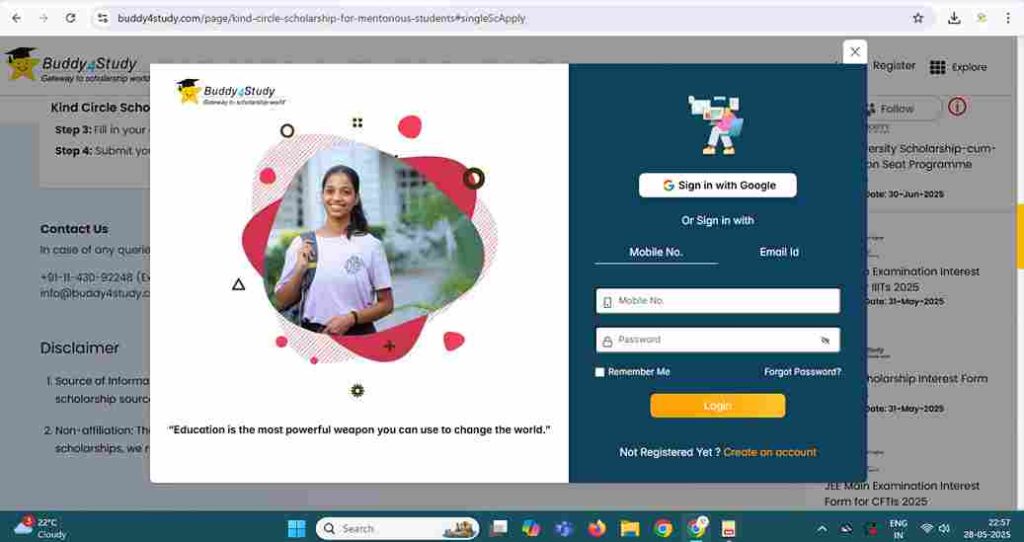Click the red info circle icon

coord(957,107)
